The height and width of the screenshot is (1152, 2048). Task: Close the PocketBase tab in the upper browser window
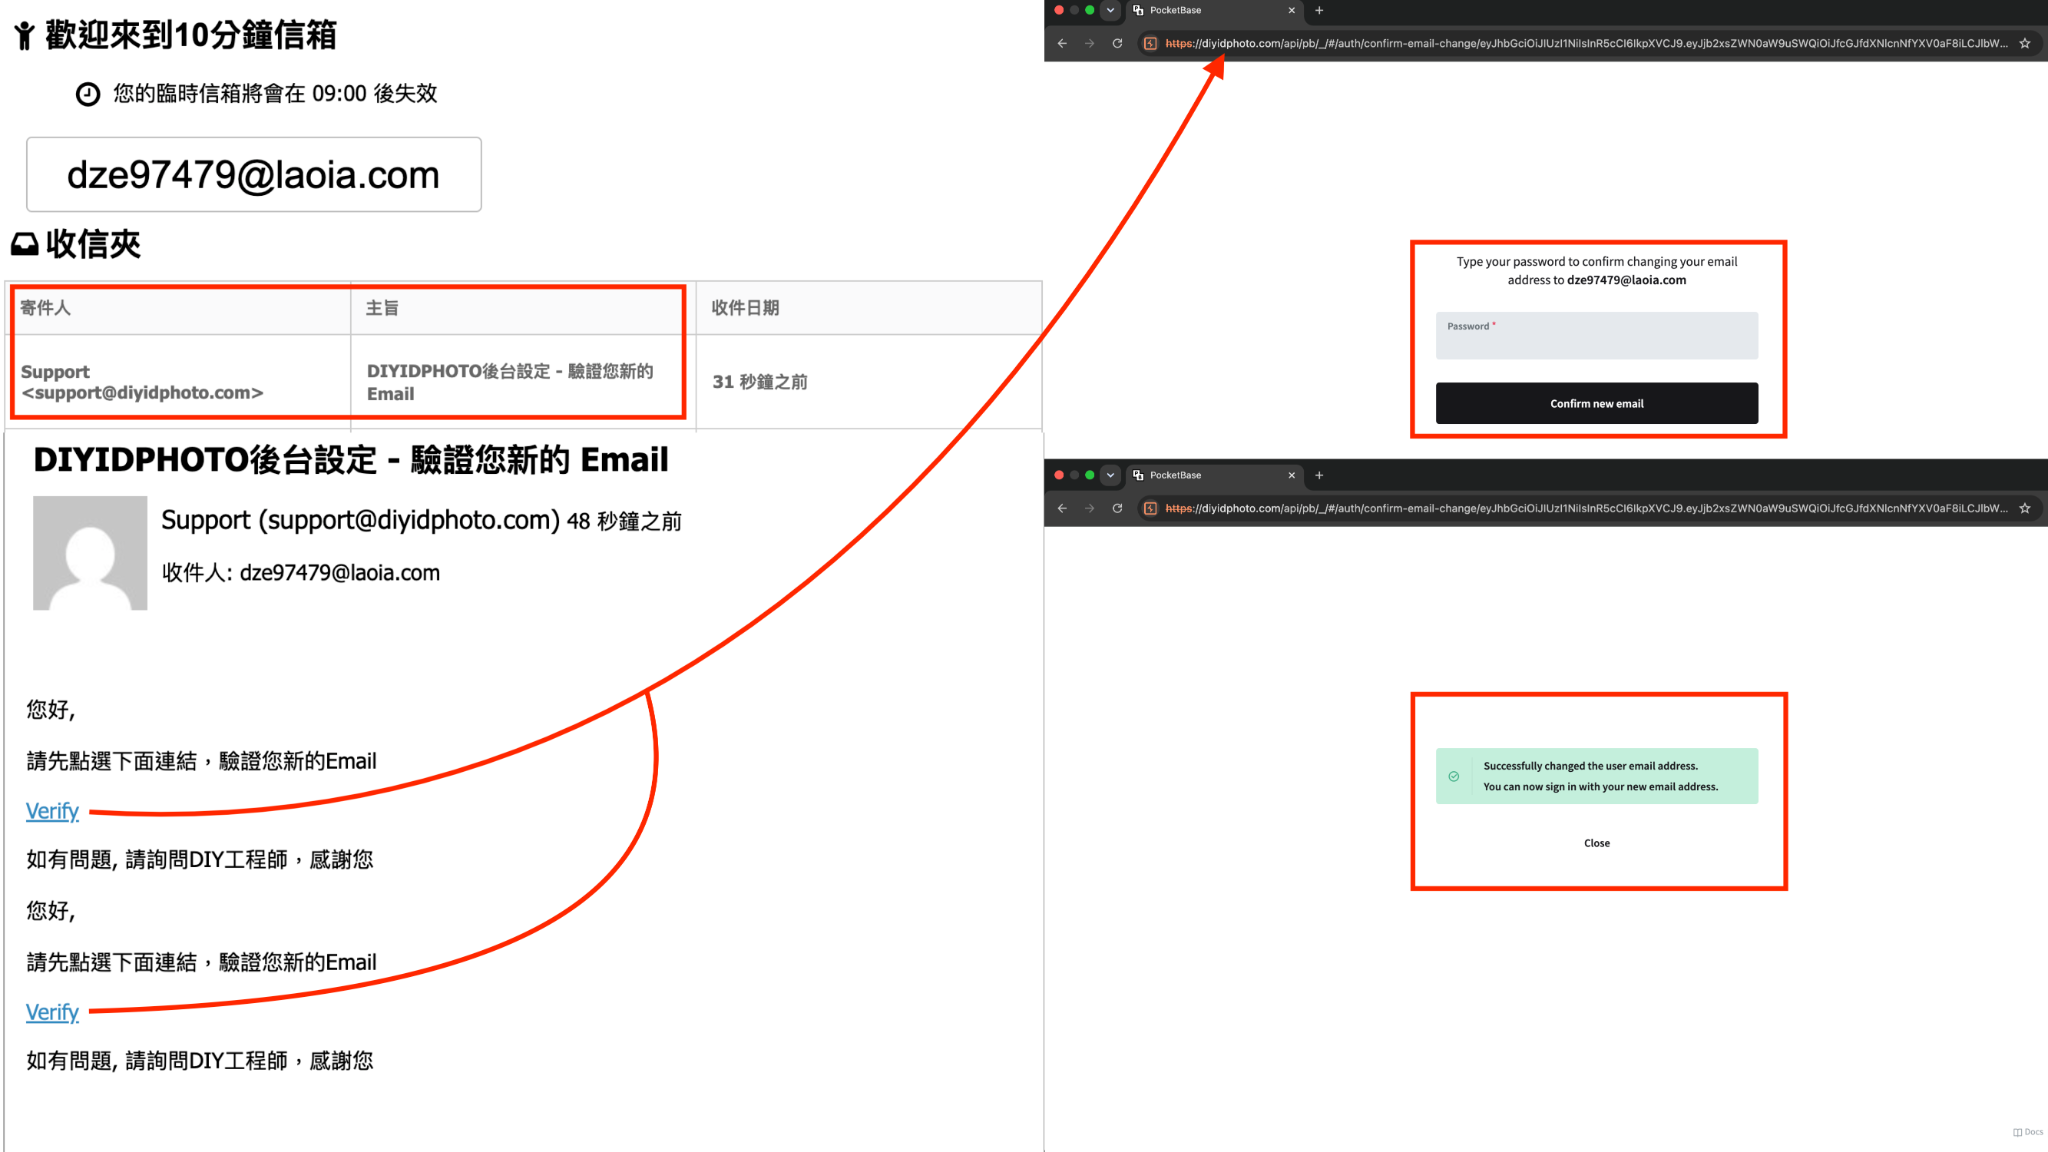(1291, 10)
